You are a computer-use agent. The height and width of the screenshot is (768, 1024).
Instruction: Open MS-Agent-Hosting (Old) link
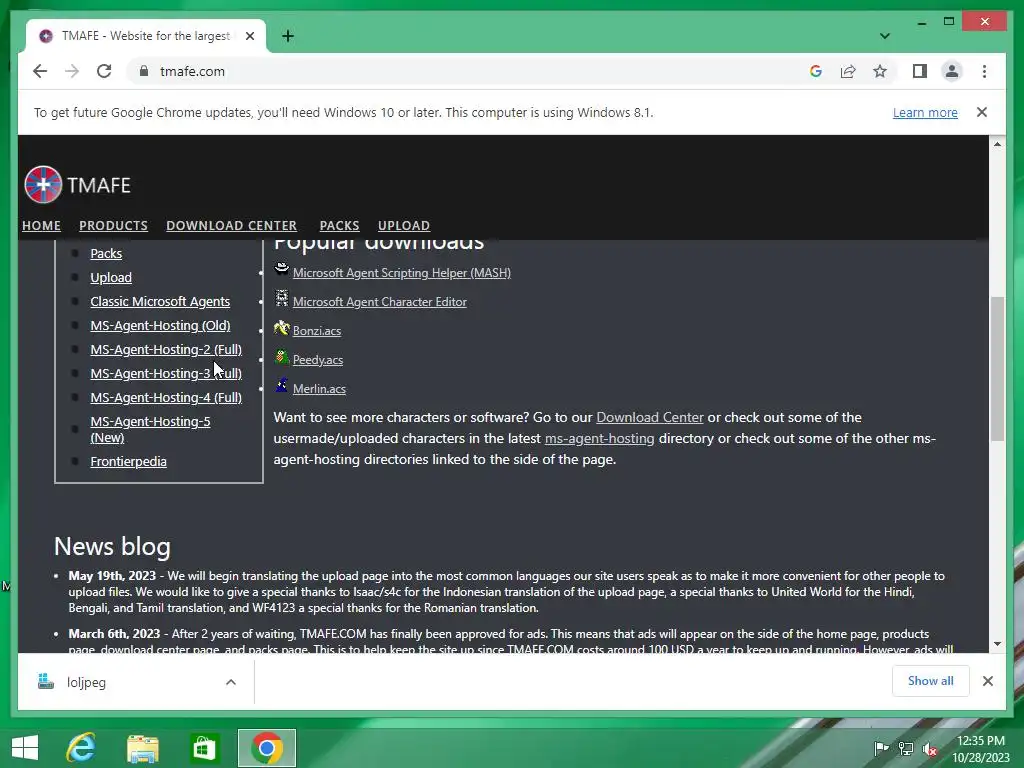click(x=160, y=325)
